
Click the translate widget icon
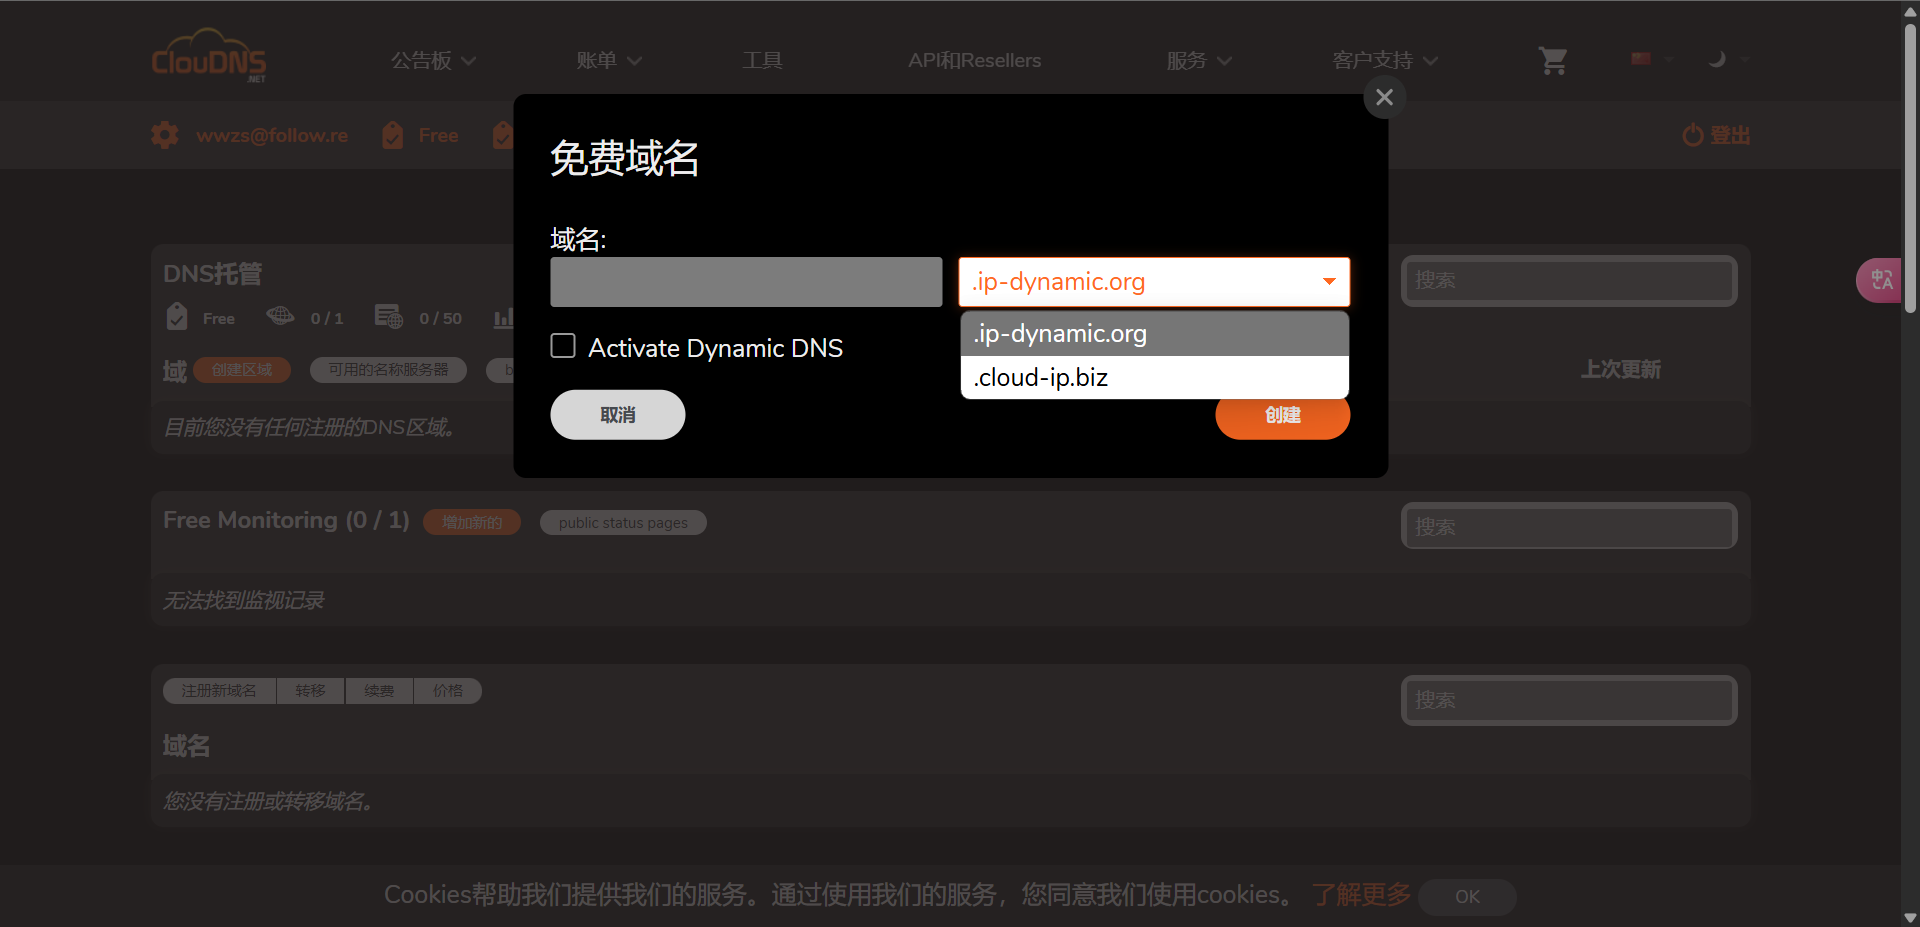(x=1881, y=280)
